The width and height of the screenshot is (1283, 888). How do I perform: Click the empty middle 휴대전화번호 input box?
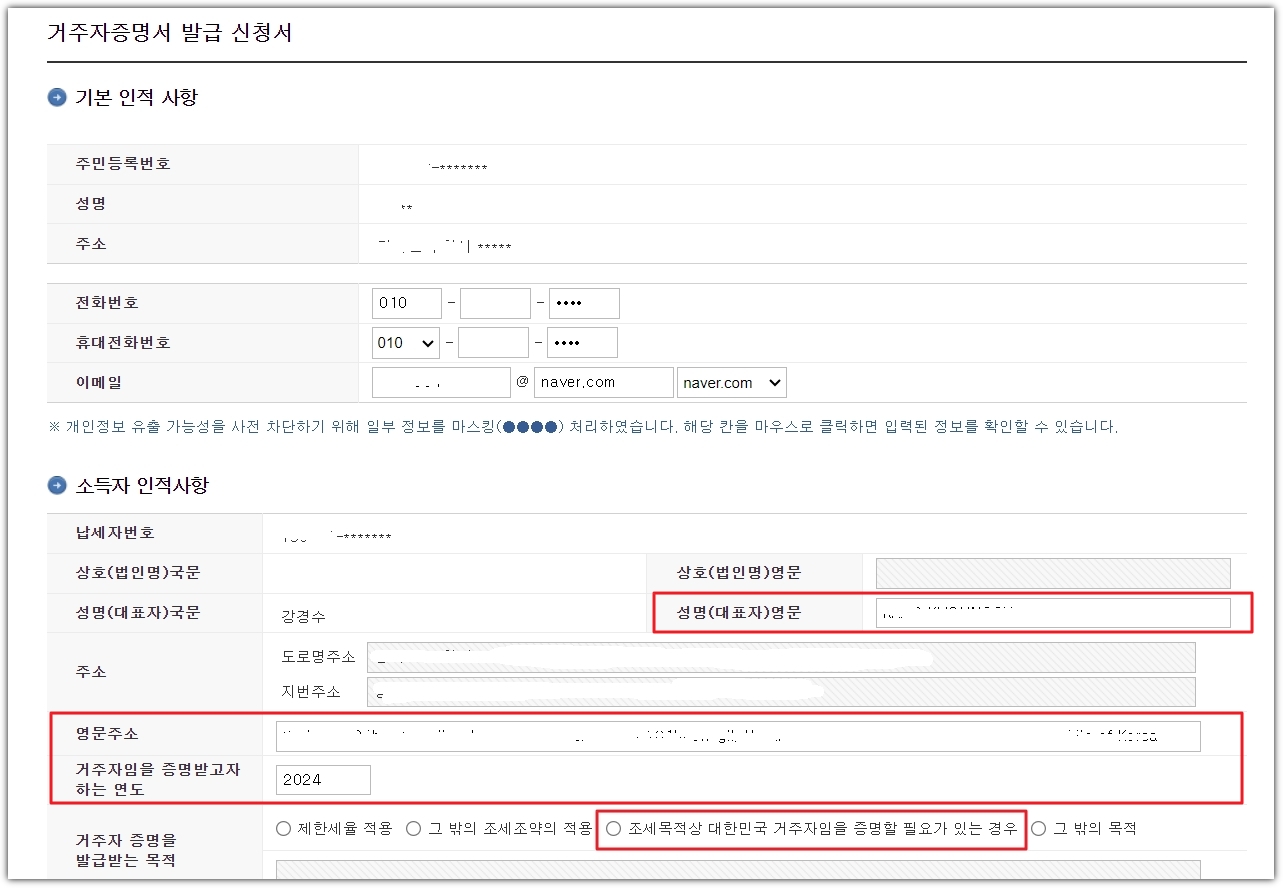[x=493, y=342]
